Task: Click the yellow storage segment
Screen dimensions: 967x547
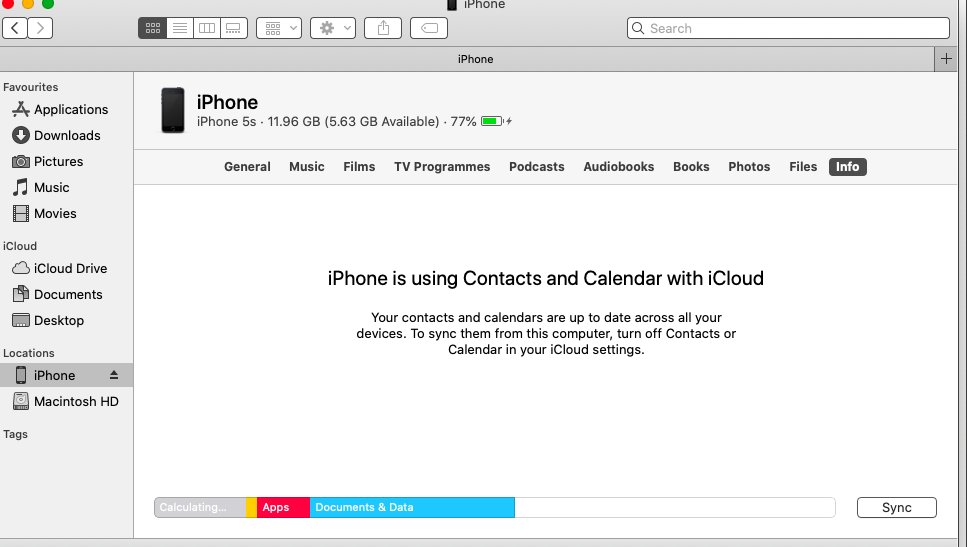Action: click(x=252, y=508)
